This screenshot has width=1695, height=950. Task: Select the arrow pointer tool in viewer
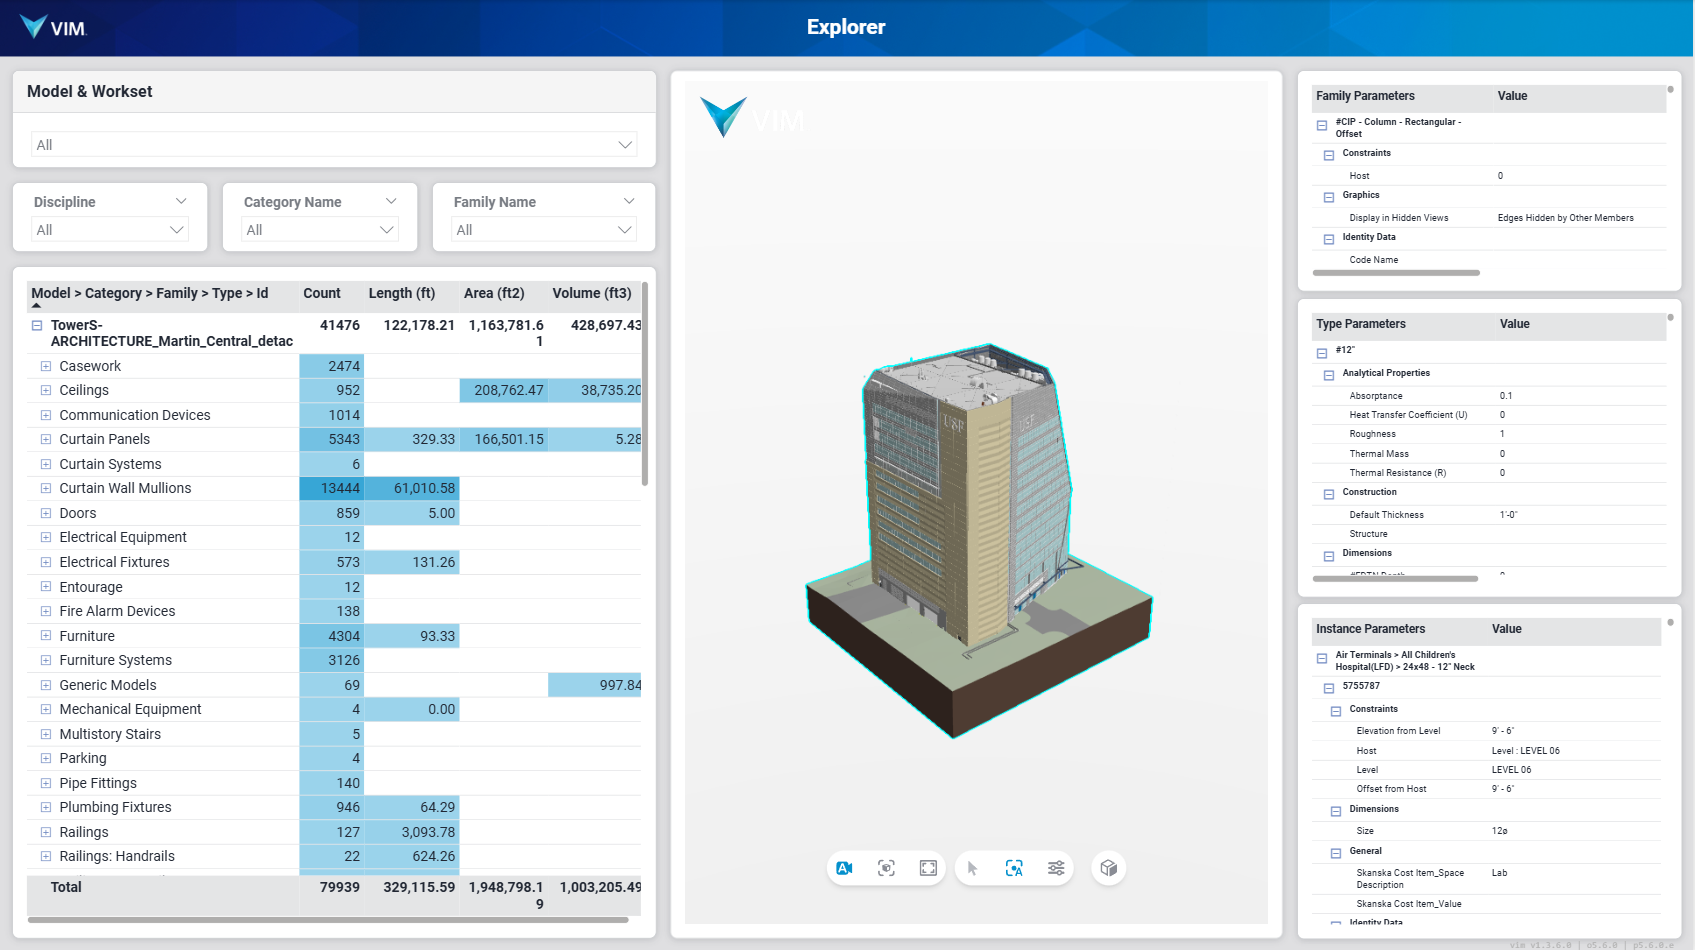click(x=972, y=868)
